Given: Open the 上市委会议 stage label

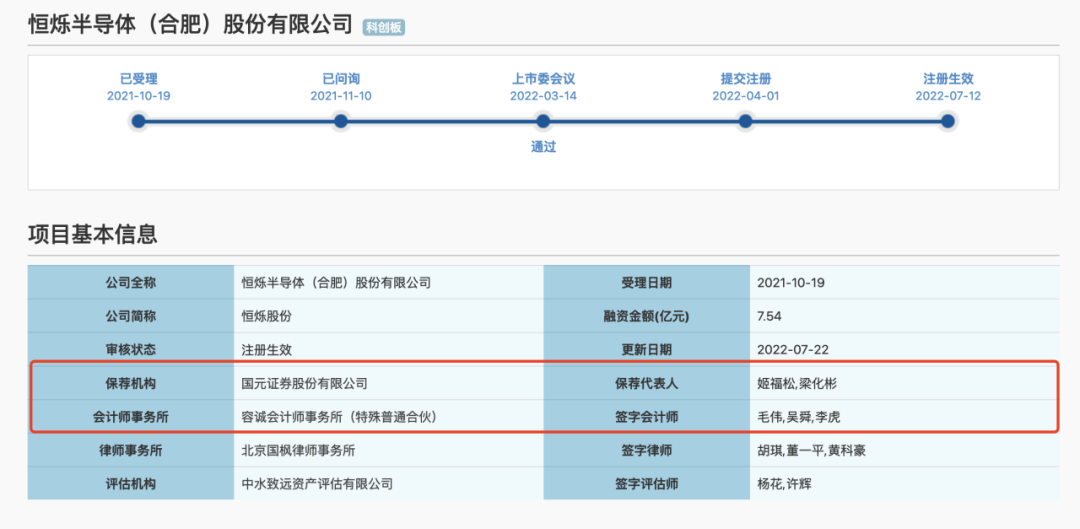Looking at the screenshot, I should click(x=543, y=78).
